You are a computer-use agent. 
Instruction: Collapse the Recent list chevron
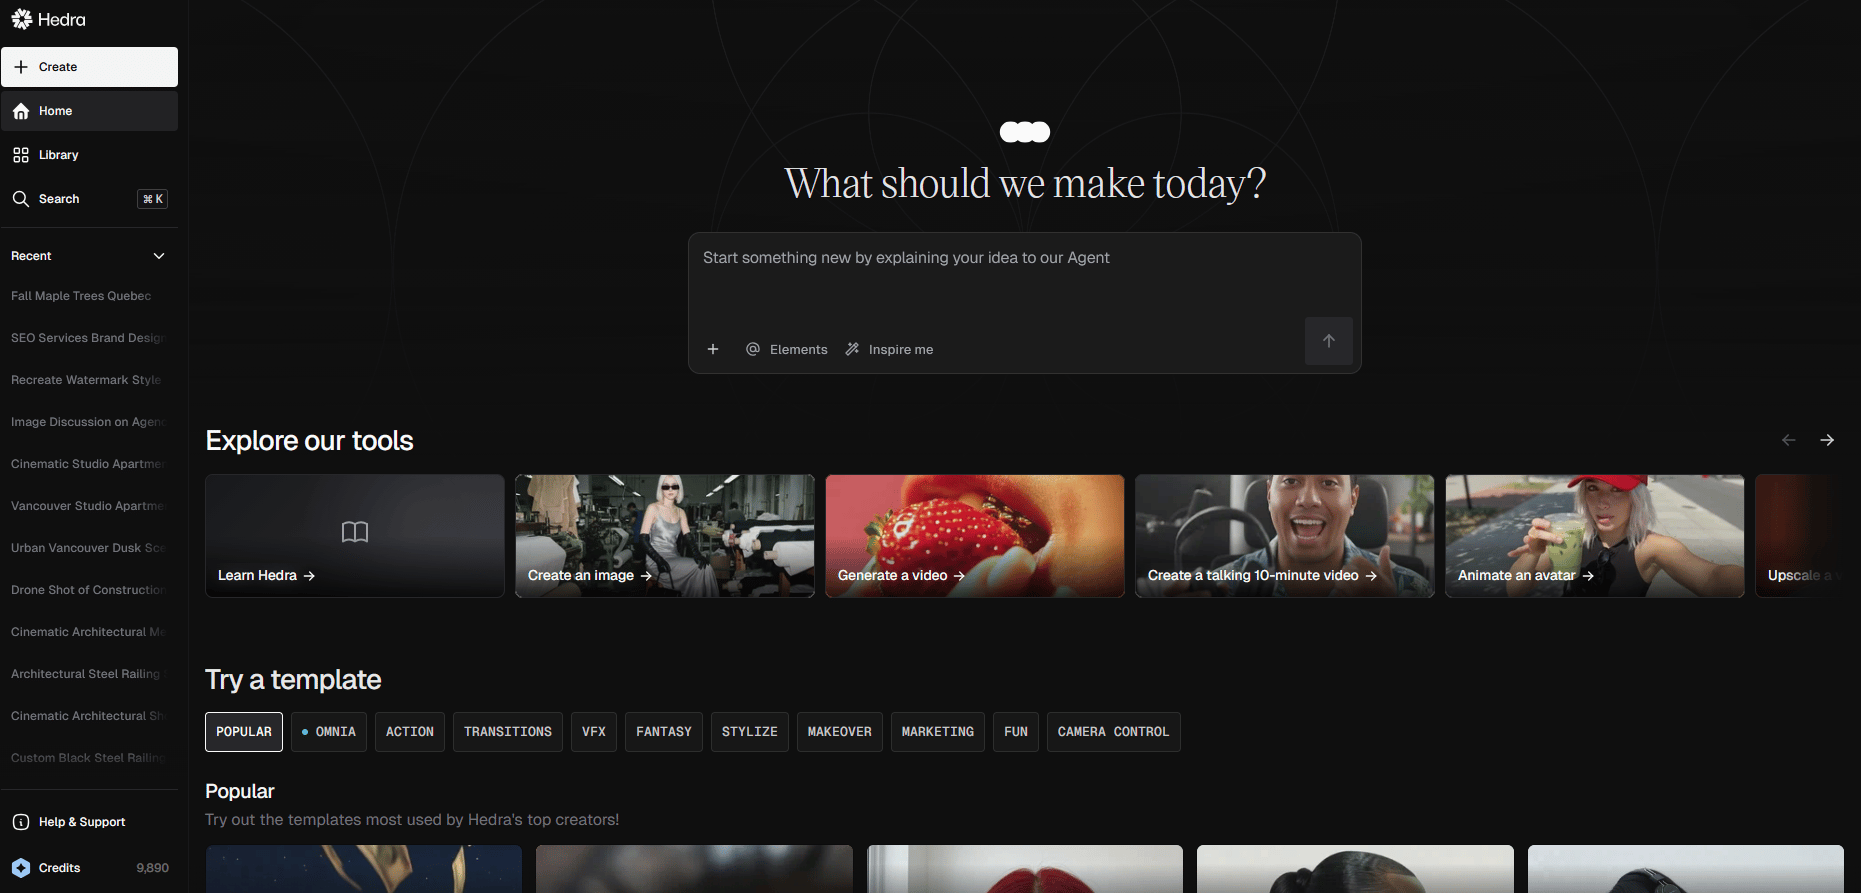pos(159,256)
